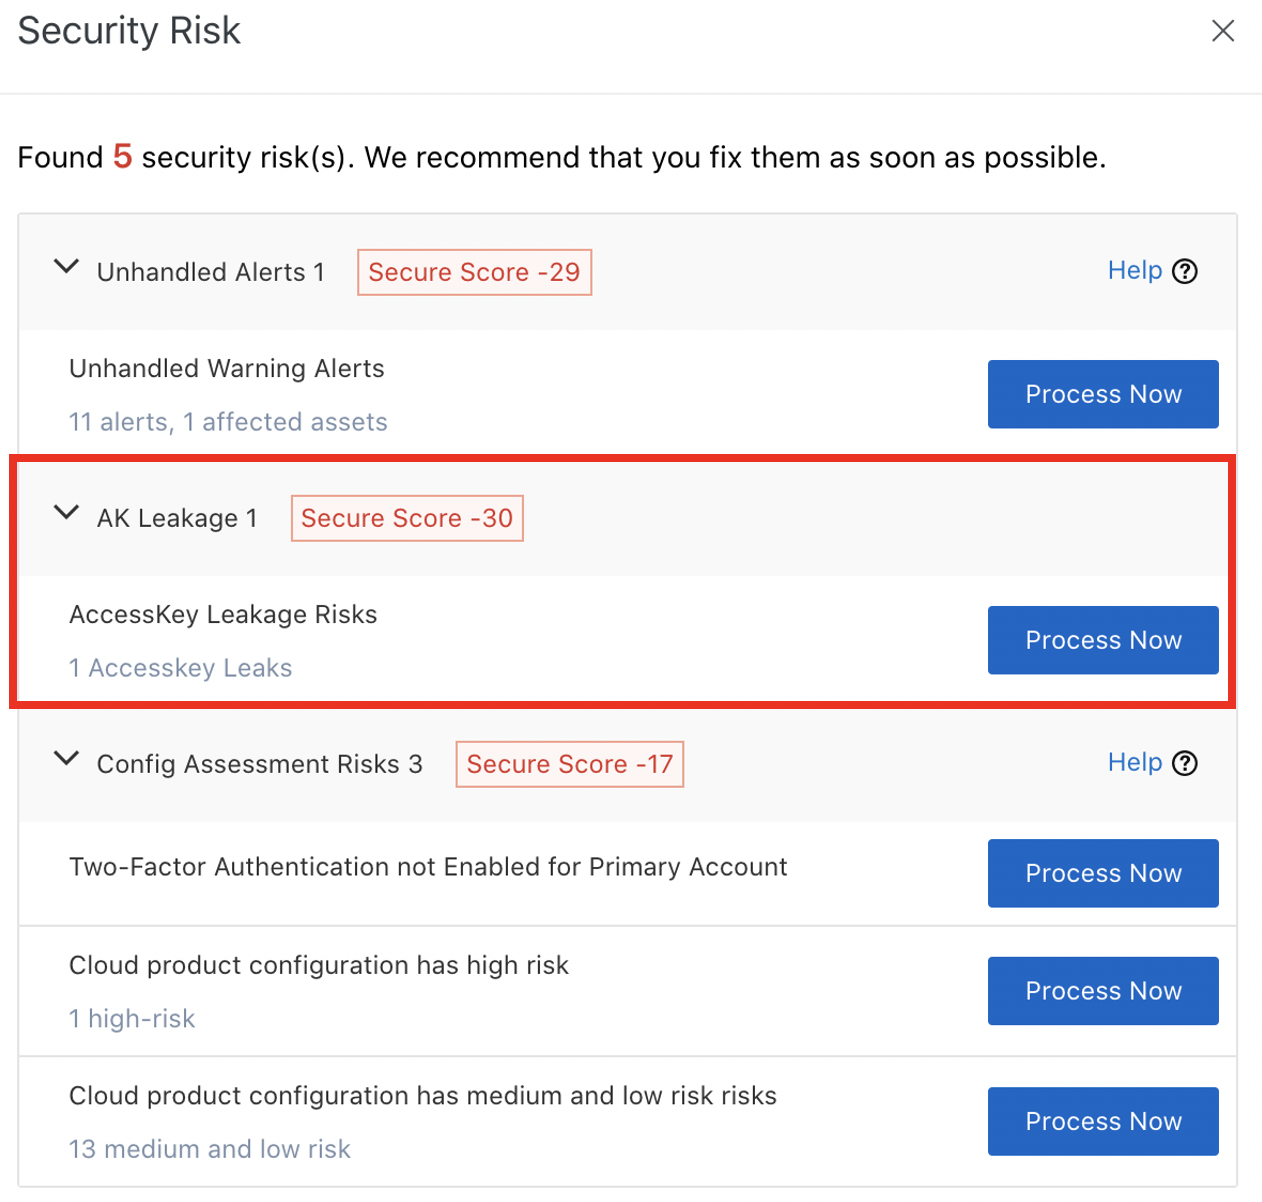Click Process Now for Two-Factor Authentication risk
This screenshot has width=1262, height=1202.
(x=1102, y=873)
